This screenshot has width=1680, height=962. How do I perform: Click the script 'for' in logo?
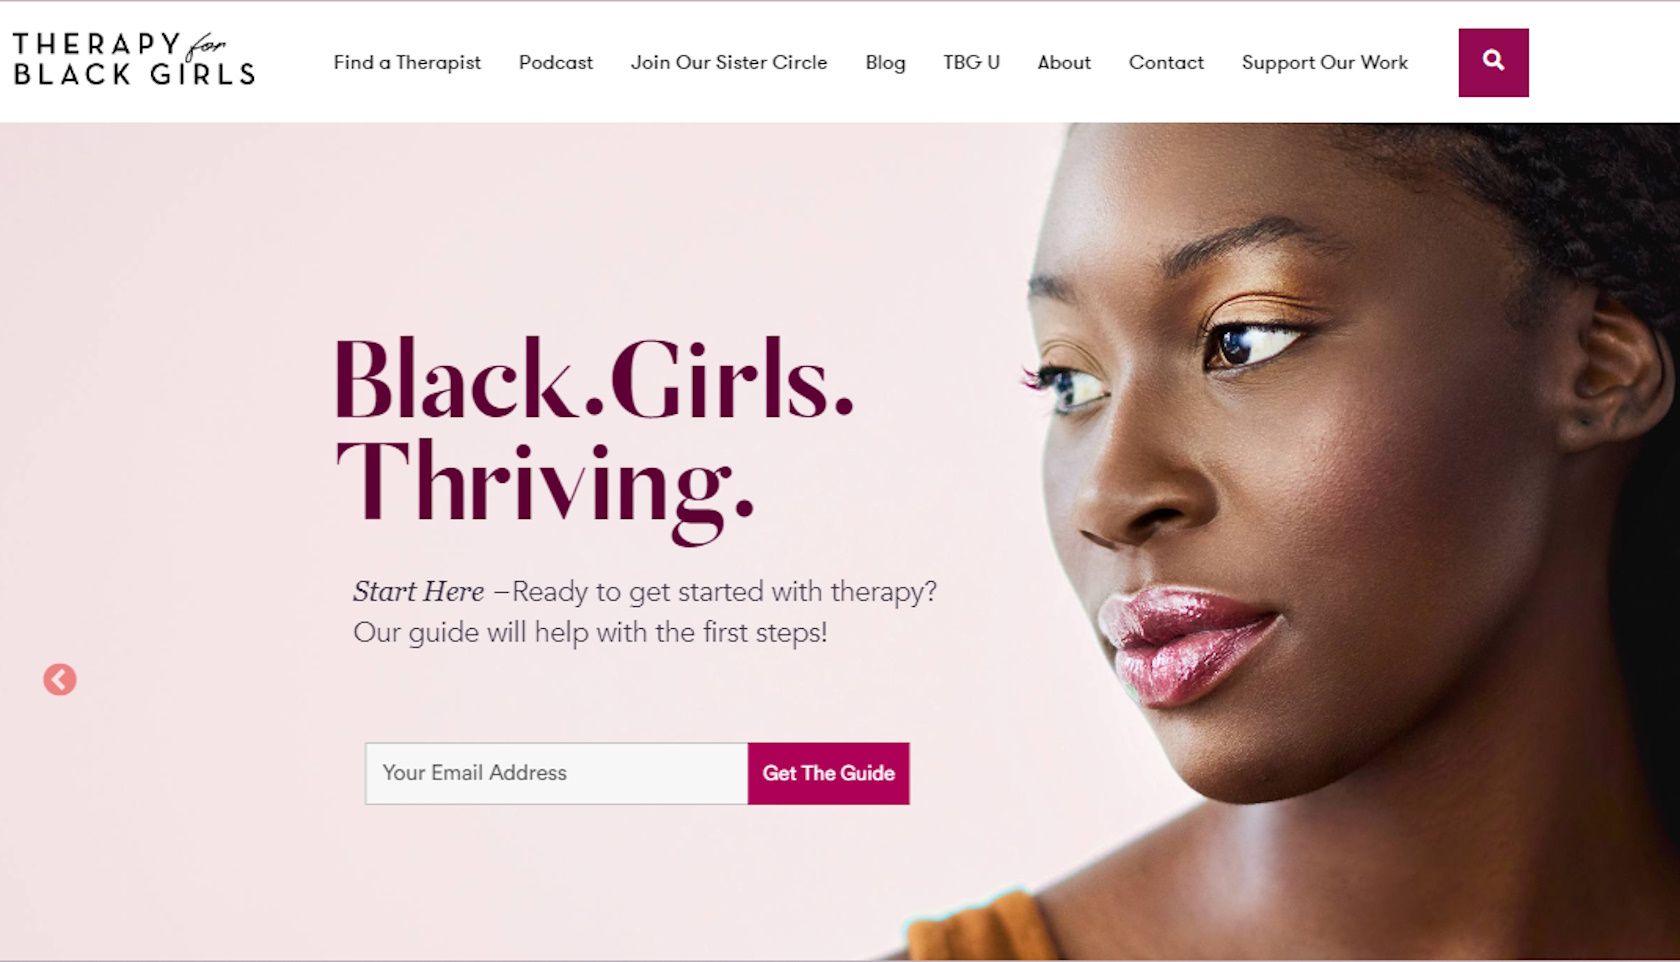pyautogui.click(x=207, y=46)
